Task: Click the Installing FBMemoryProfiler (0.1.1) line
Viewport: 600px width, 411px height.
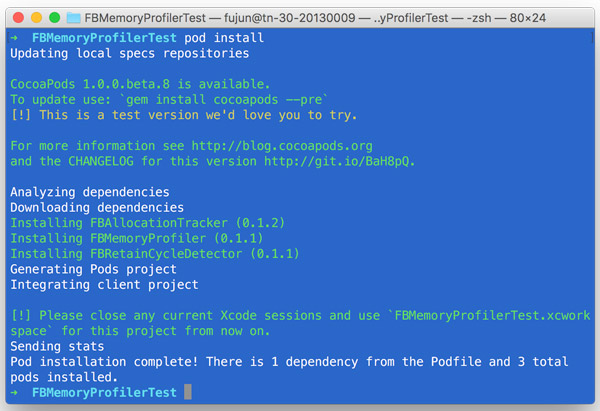Action: pyautogui.click(x=133, y=238)
